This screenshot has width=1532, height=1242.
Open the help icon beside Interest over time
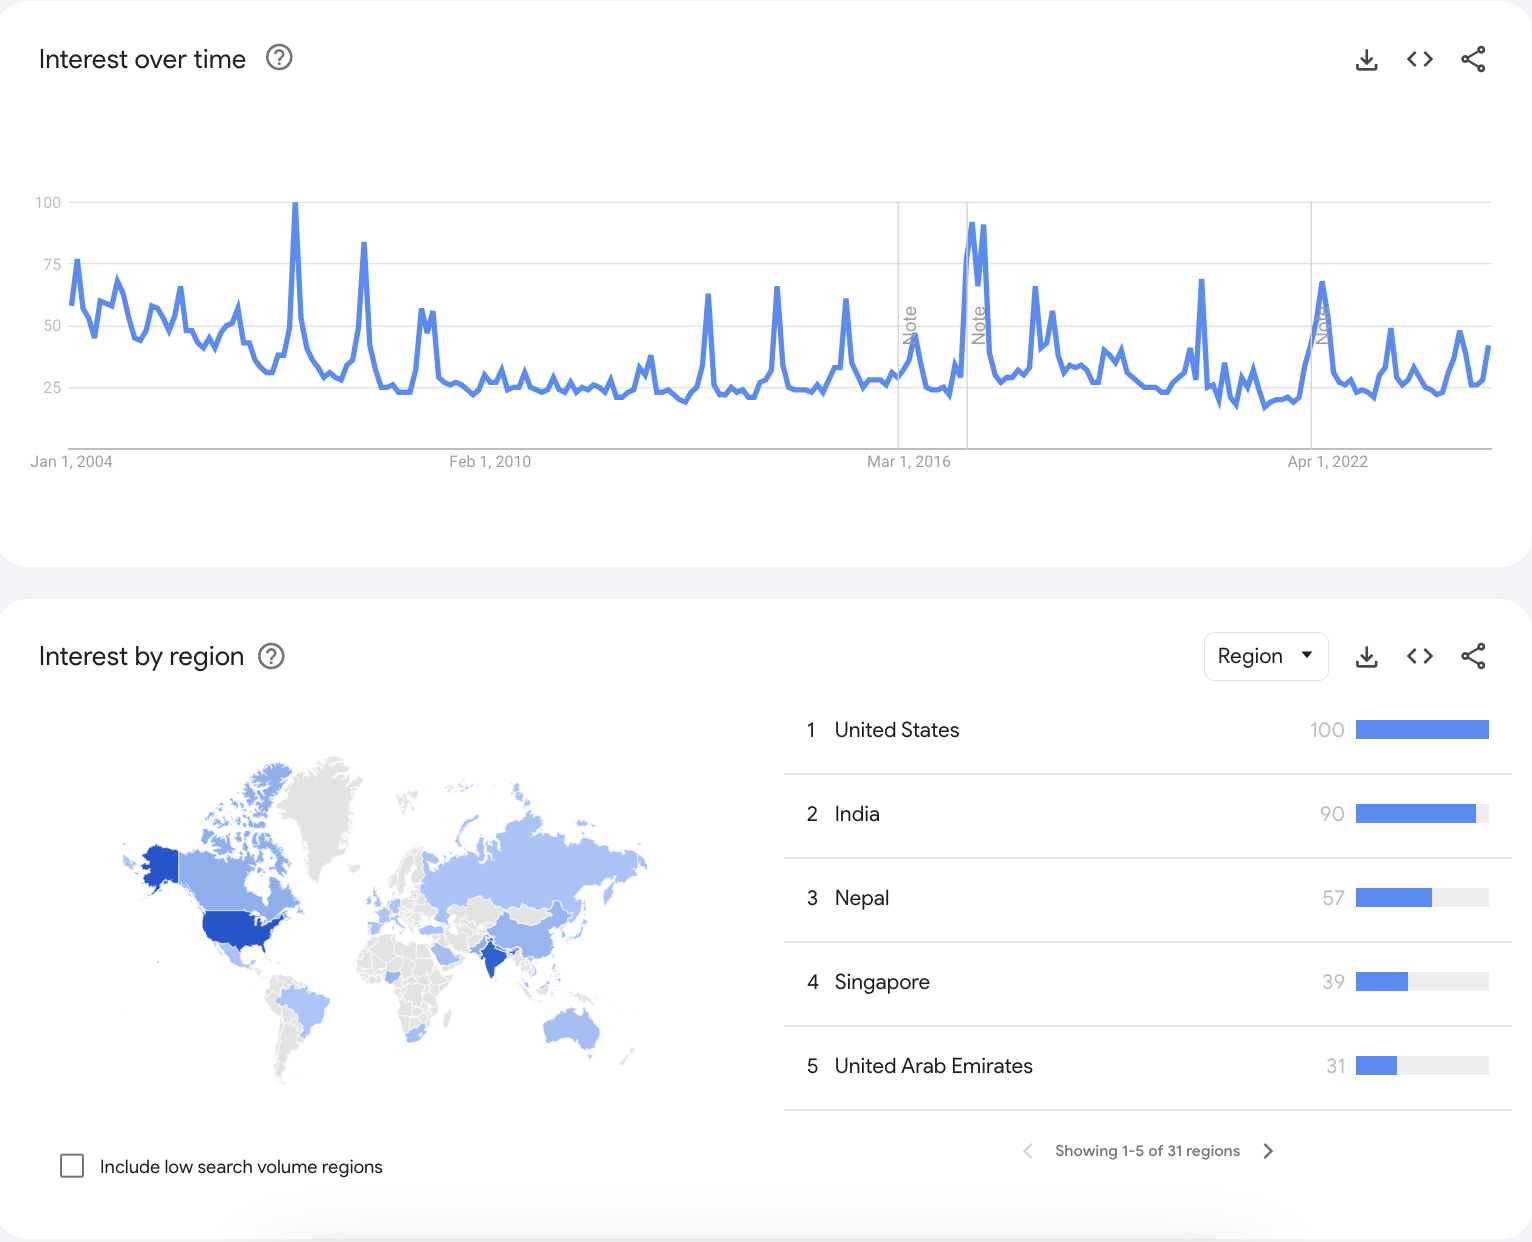279,58
